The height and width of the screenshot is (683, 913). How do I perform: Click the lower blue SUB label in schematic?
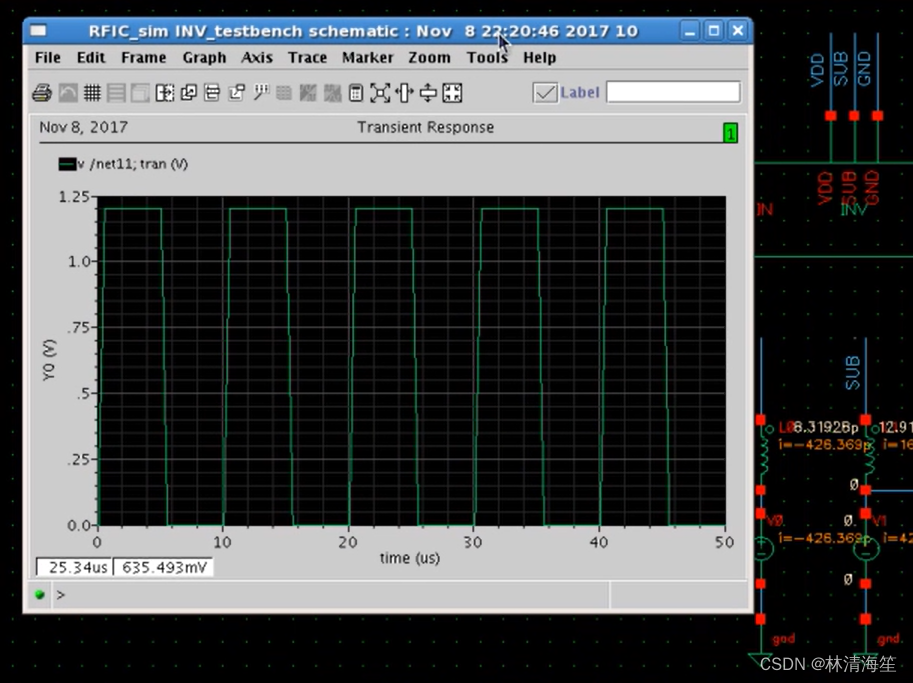pyautogui.click(x=852, y=373)
